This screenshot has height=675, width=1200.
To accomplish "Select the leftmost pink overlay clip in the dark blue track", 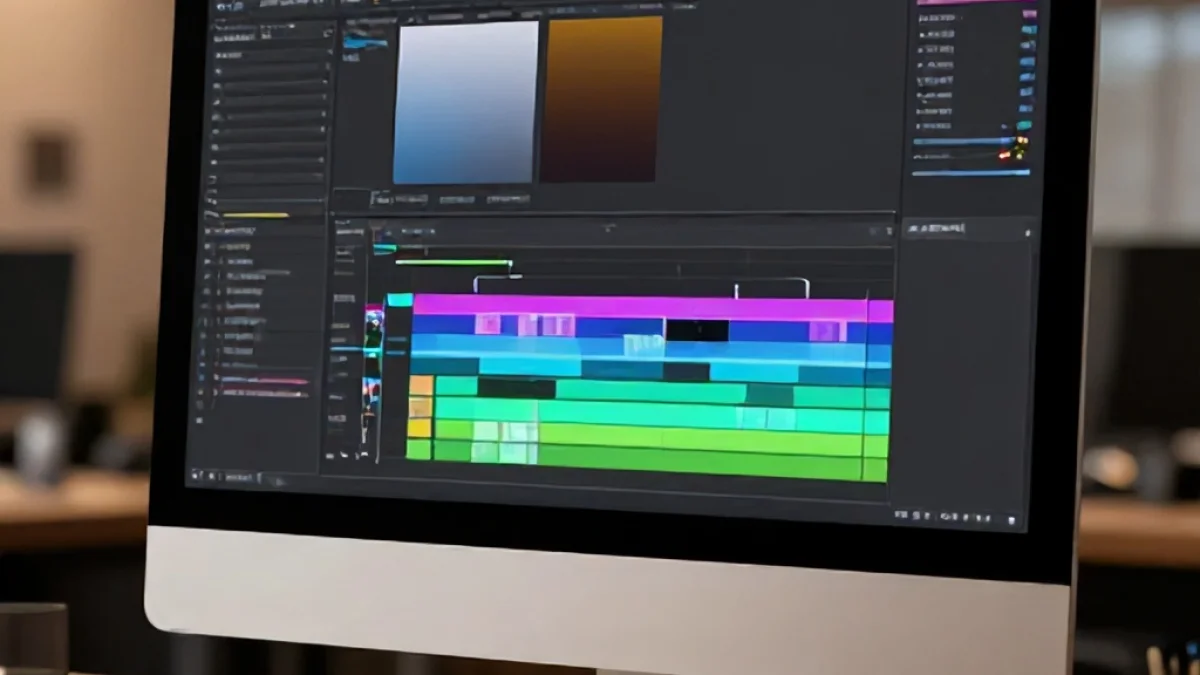I will (488, 324).
